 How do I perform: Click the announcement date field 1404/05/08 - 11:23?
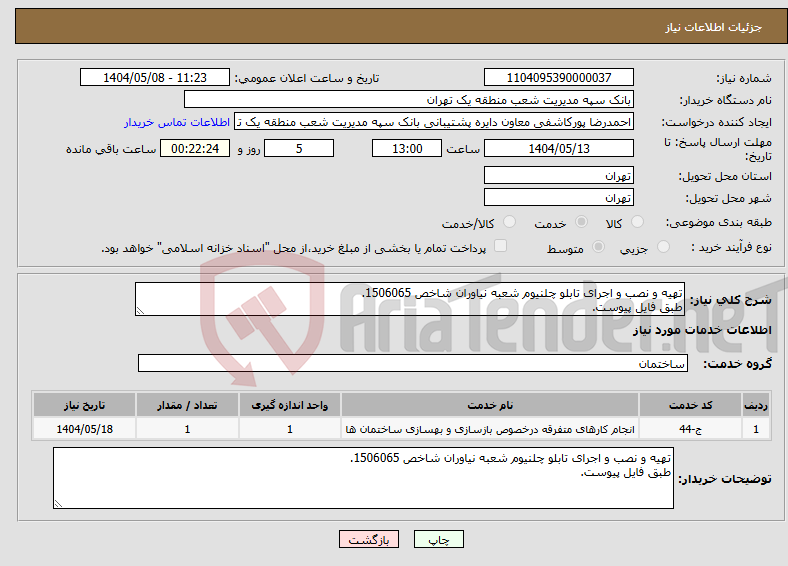point(155,77)
